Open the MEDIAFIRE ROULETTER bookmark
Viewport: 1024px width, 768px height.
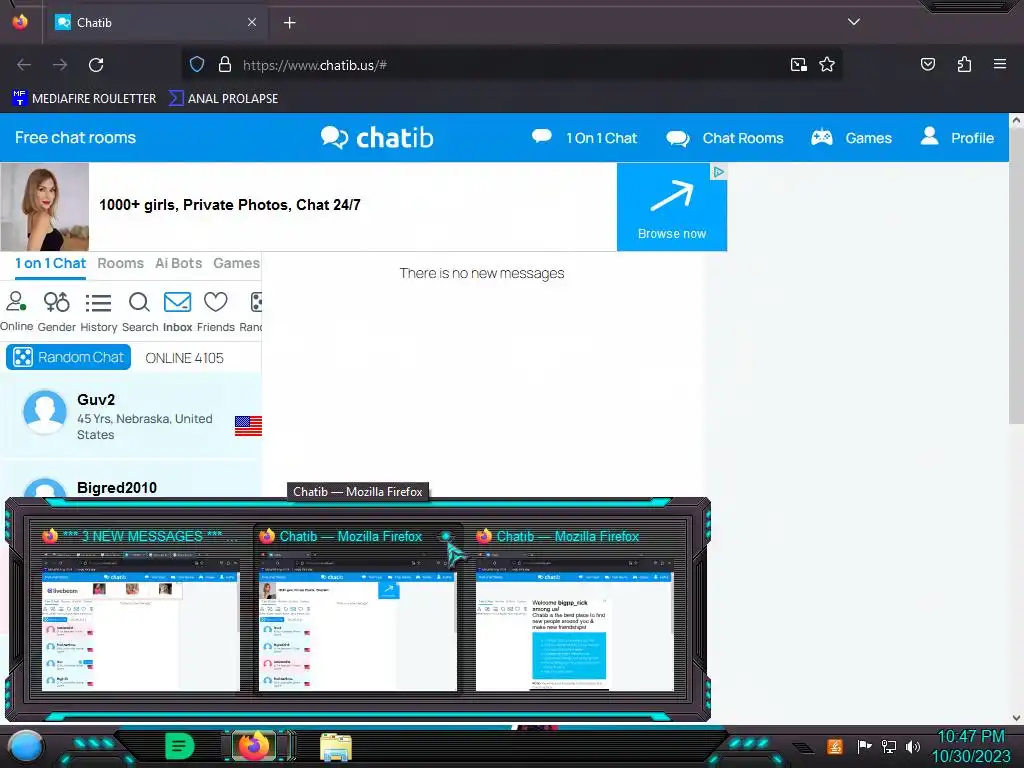84,99
